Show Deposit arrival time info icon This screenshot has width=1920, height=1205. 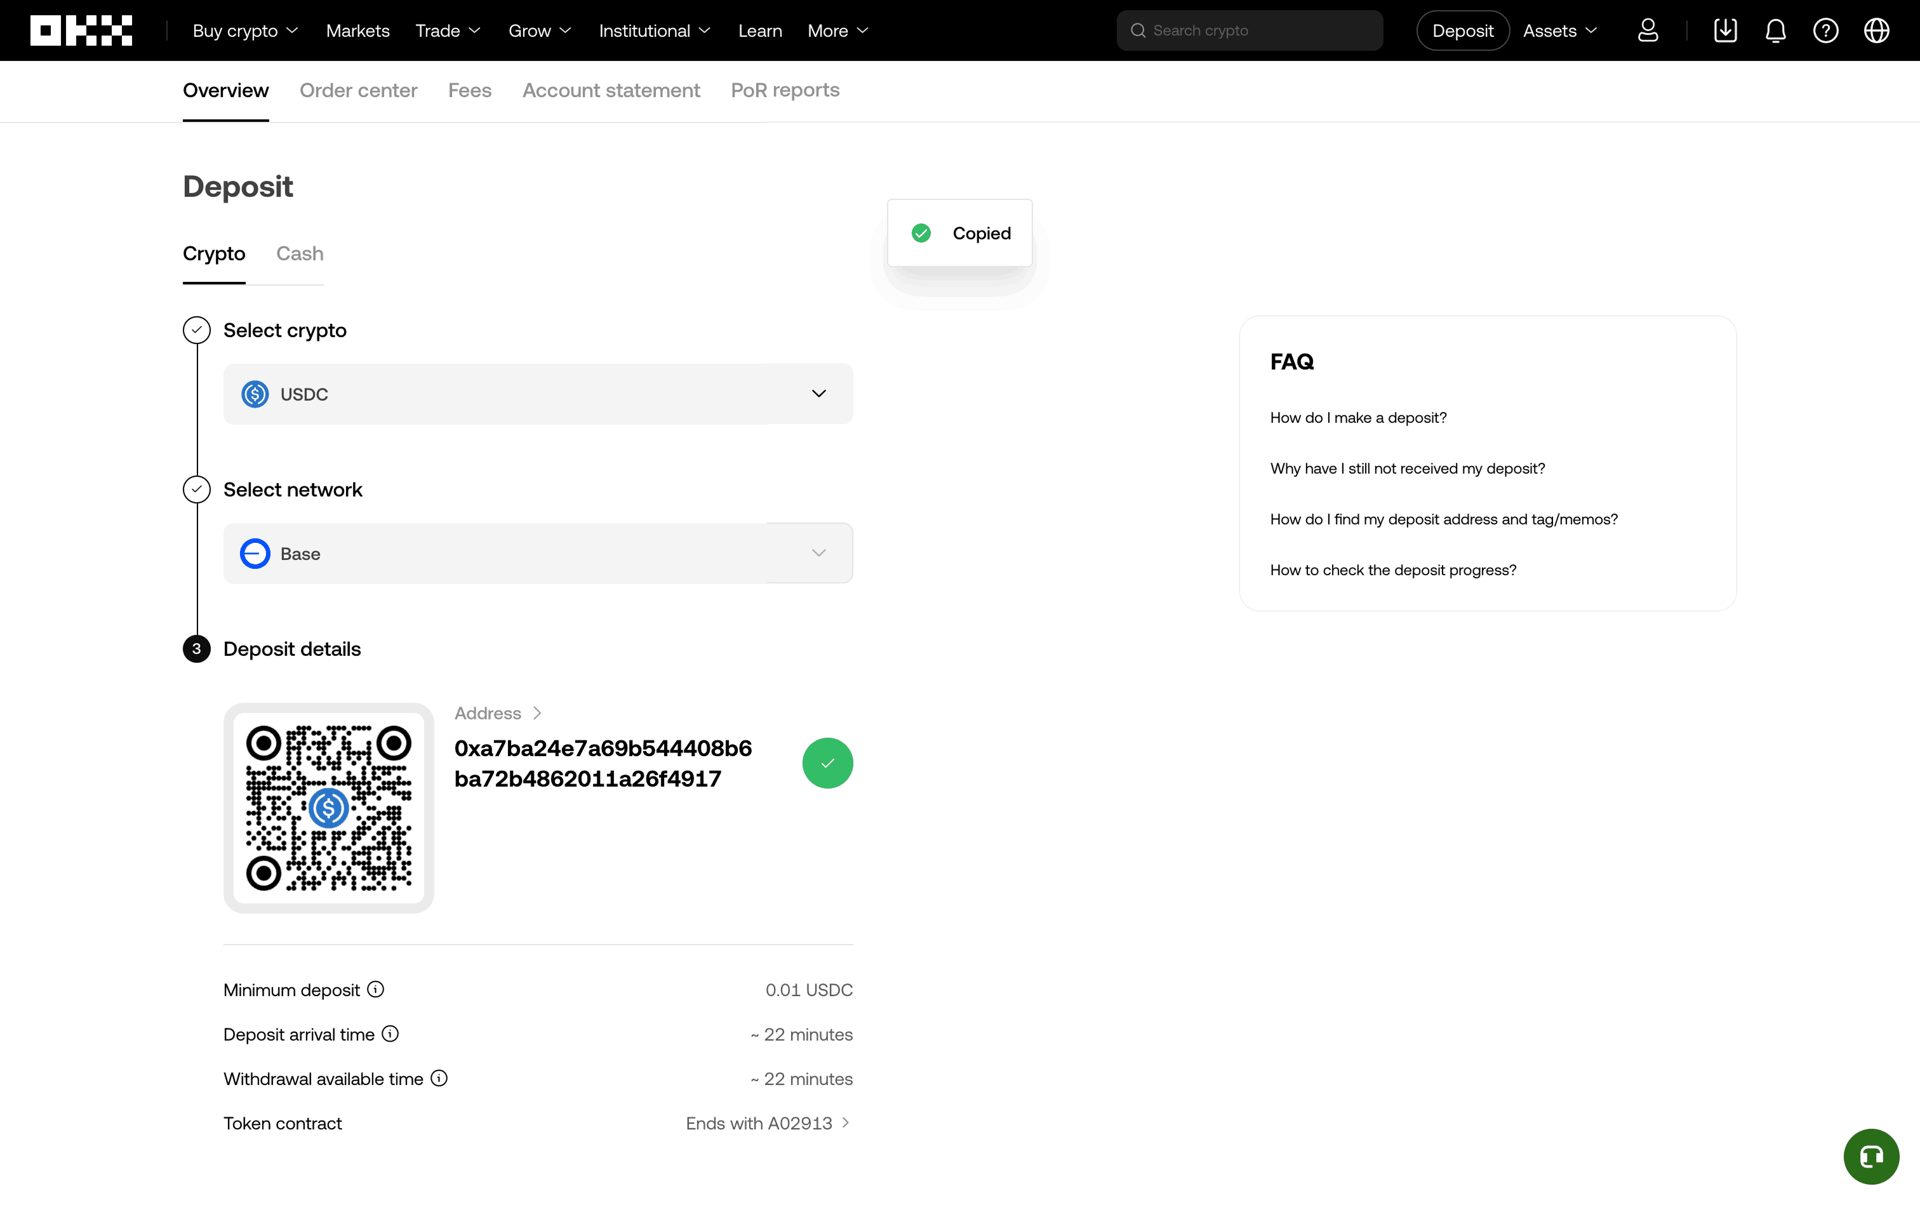(390, 1034)
